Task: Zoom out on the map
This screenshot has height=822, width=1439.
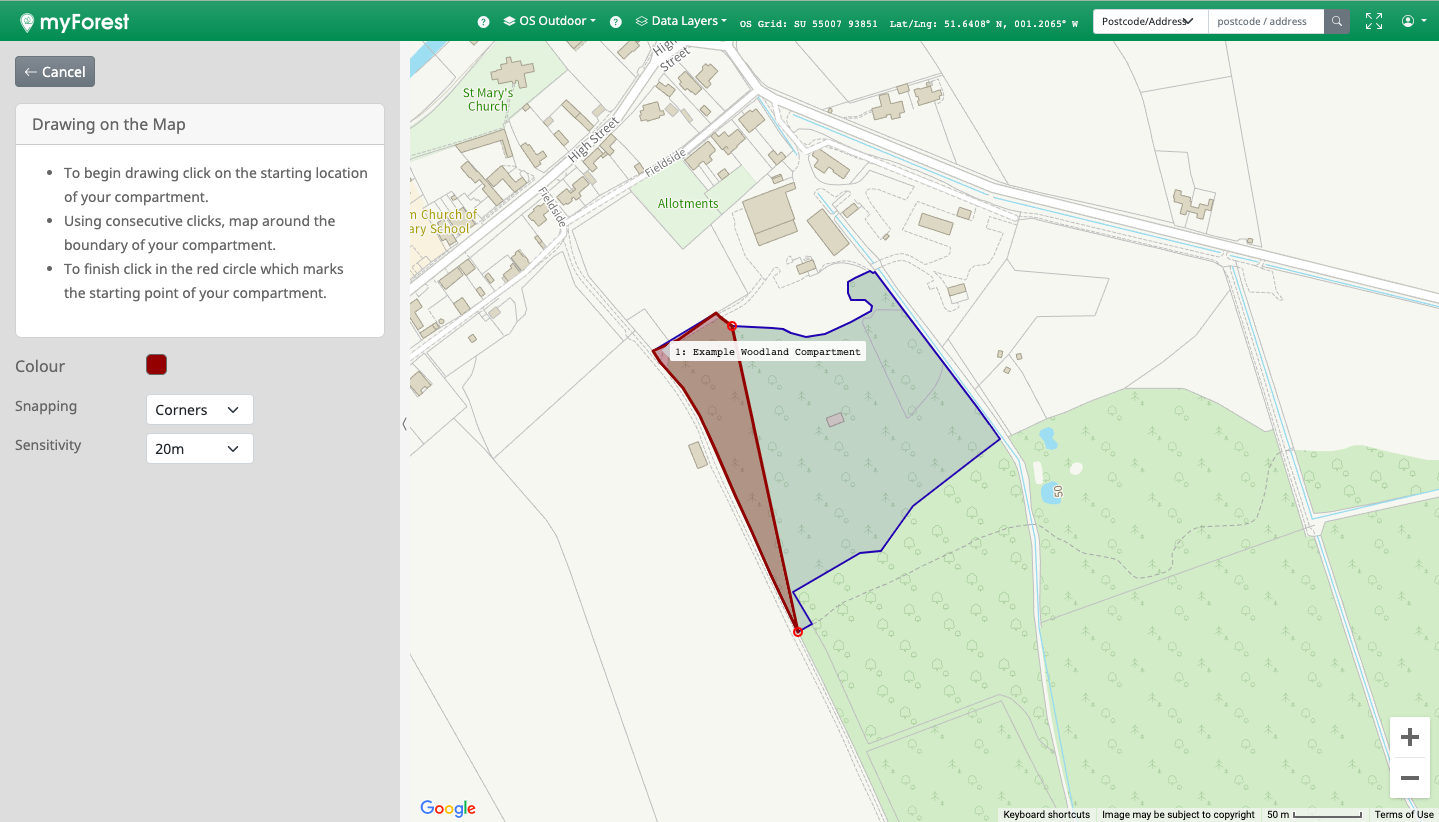Action: 1410,778
